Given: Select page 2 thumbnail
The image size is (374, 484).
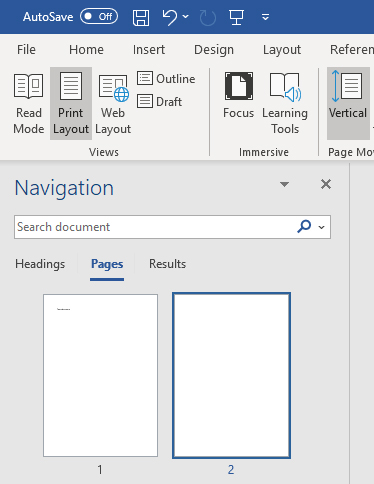Looking at the screenshot, I should (x=231, y=375).
